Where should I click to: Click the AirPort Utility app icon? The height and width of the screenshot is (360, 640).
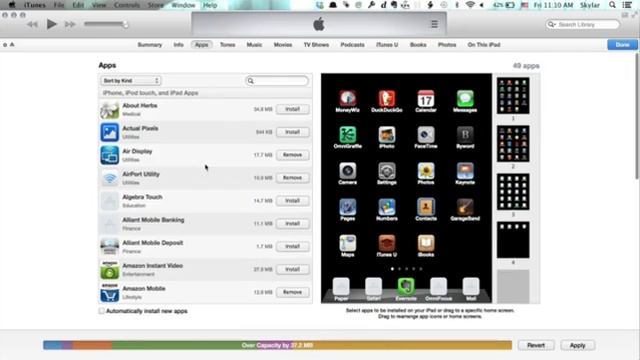[x=109, y=178]
